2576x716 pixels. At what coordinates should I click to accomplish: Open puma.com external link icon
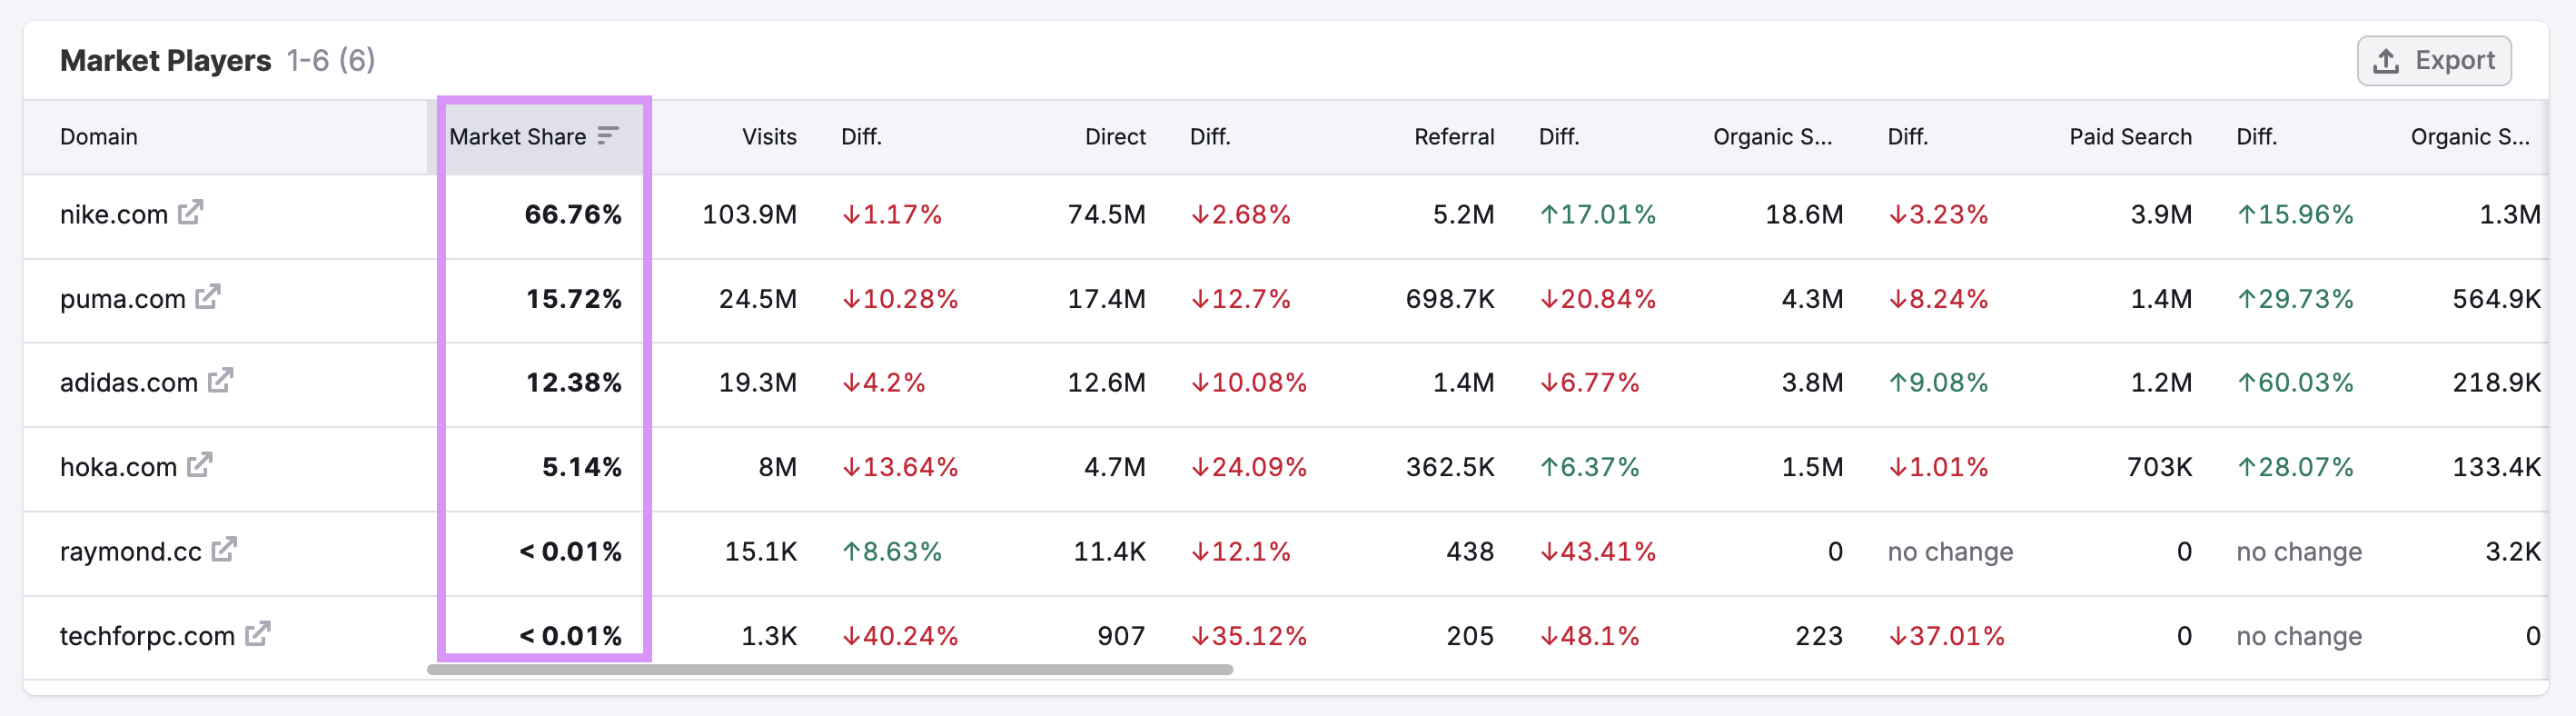208,297
